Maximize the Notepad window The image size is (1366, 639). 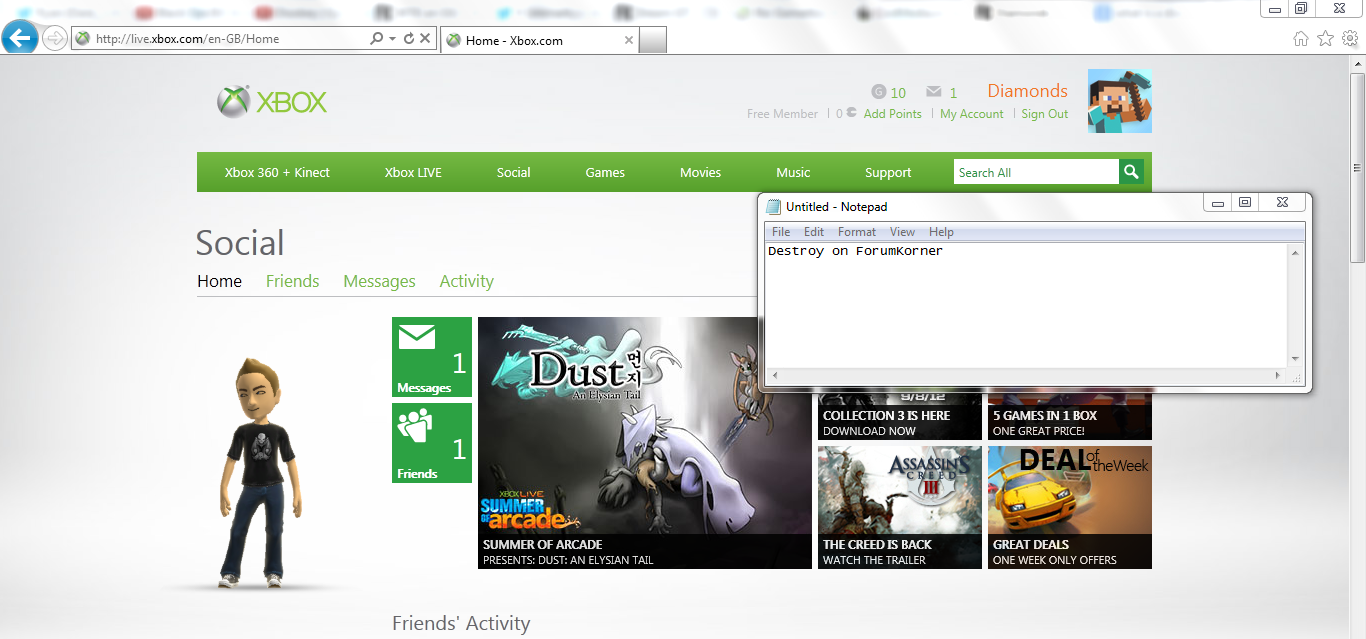click(x=1245, y=203)
